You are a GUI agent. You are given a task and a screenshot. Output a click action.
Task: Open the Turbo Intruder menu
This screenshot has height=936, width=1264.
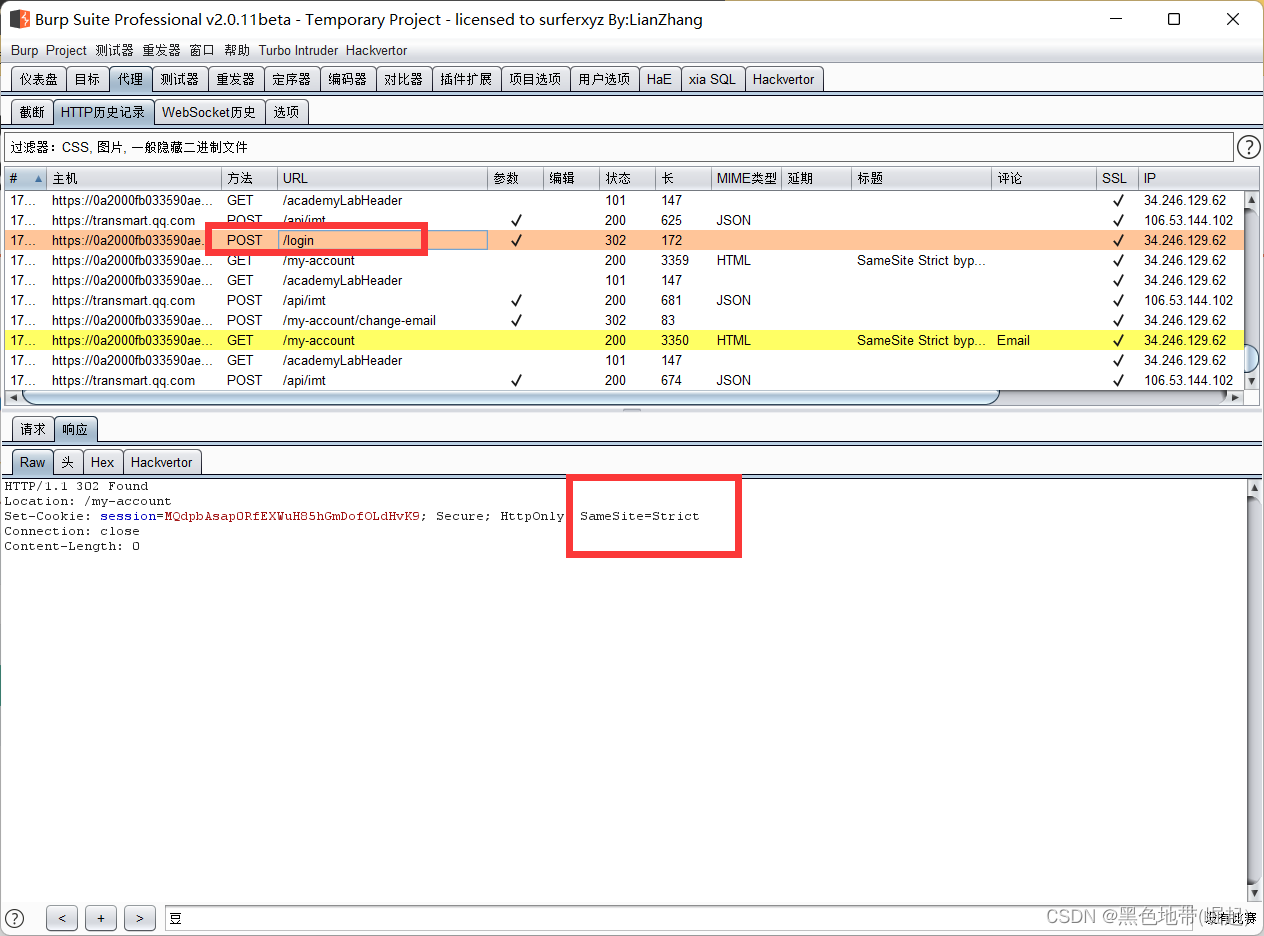[298, 50]
